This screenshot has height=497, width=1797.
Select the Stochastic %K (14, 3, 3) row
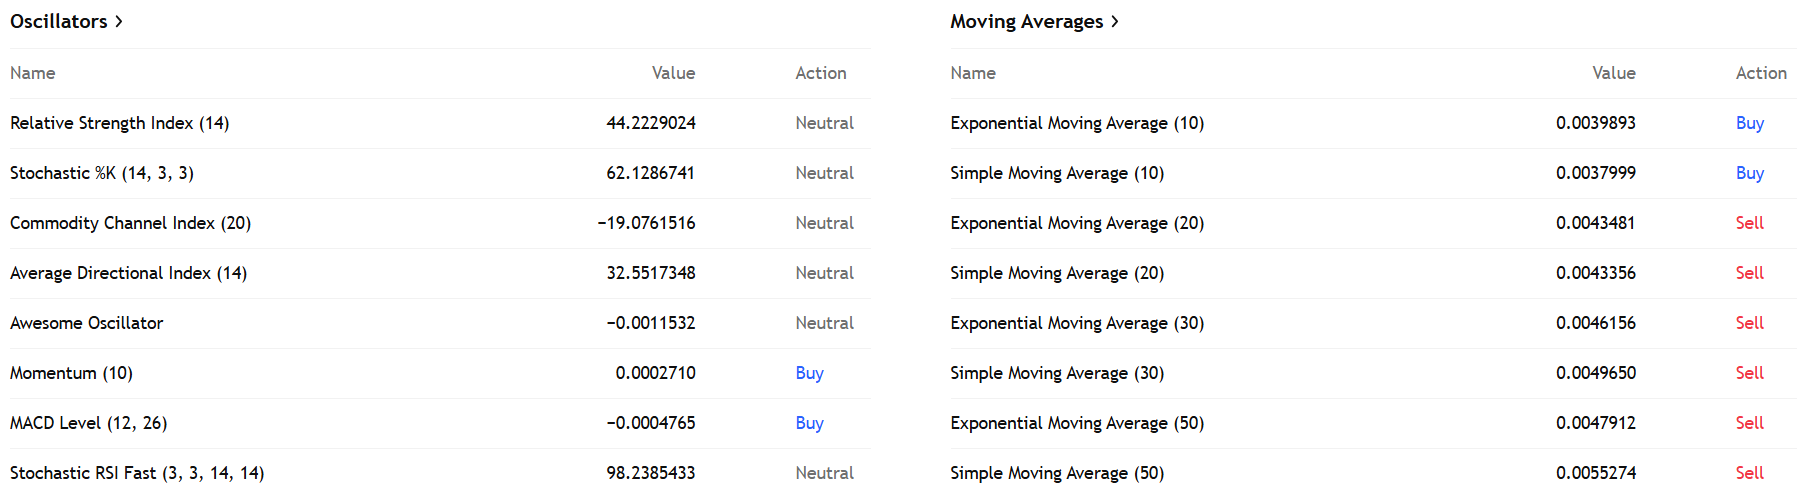tap(102, 173)
